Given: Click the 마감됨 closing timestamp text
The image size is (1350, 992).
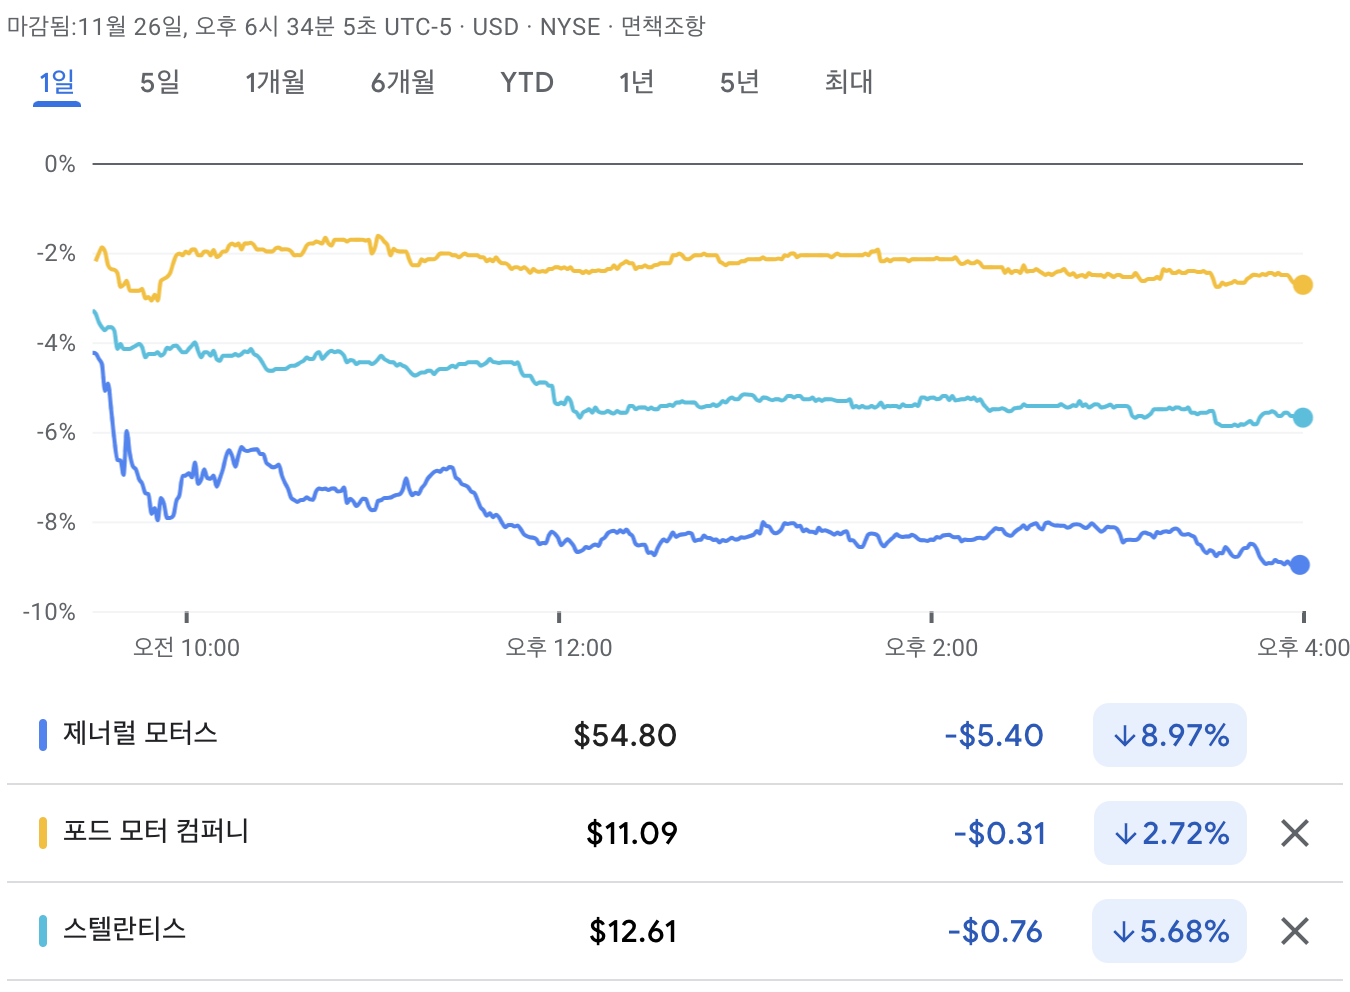Looking at the screenshot, I should click(230, 26).
